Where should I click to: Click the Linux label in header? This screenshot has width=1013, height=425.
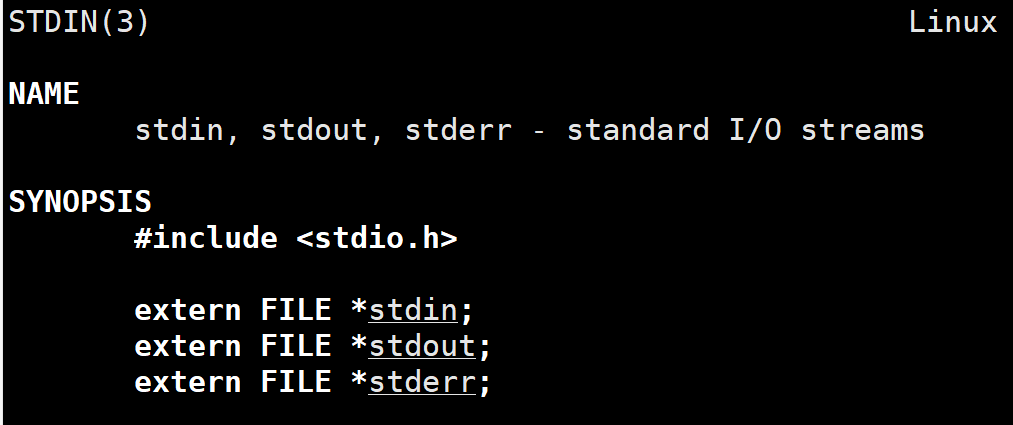tap(953, 23)
